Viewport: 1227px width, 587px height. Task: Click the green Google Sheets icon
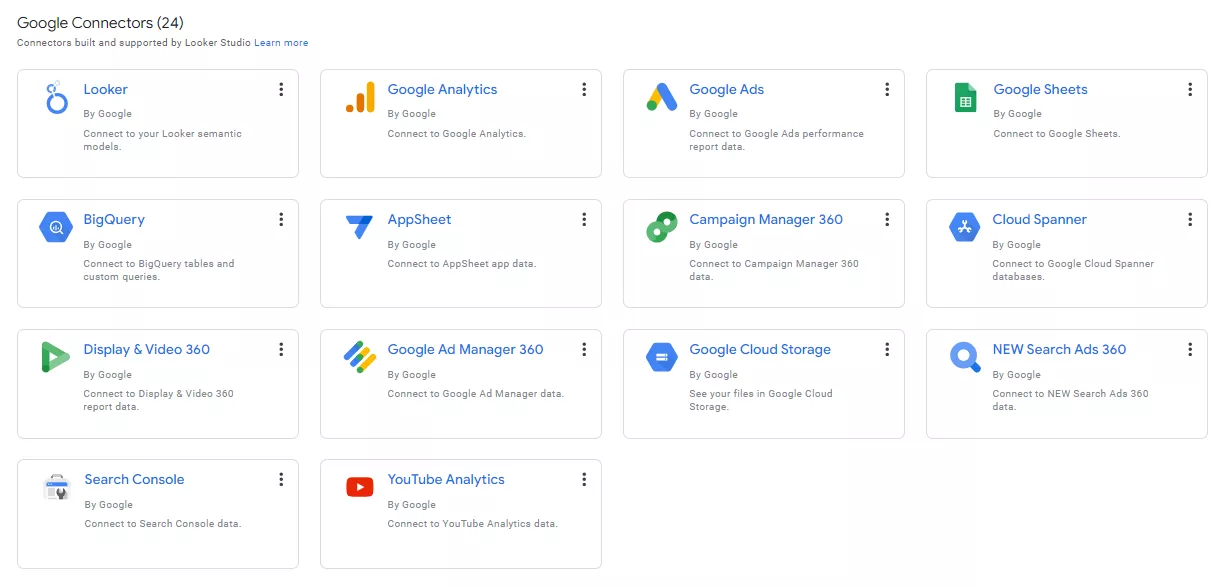point(965,97)
